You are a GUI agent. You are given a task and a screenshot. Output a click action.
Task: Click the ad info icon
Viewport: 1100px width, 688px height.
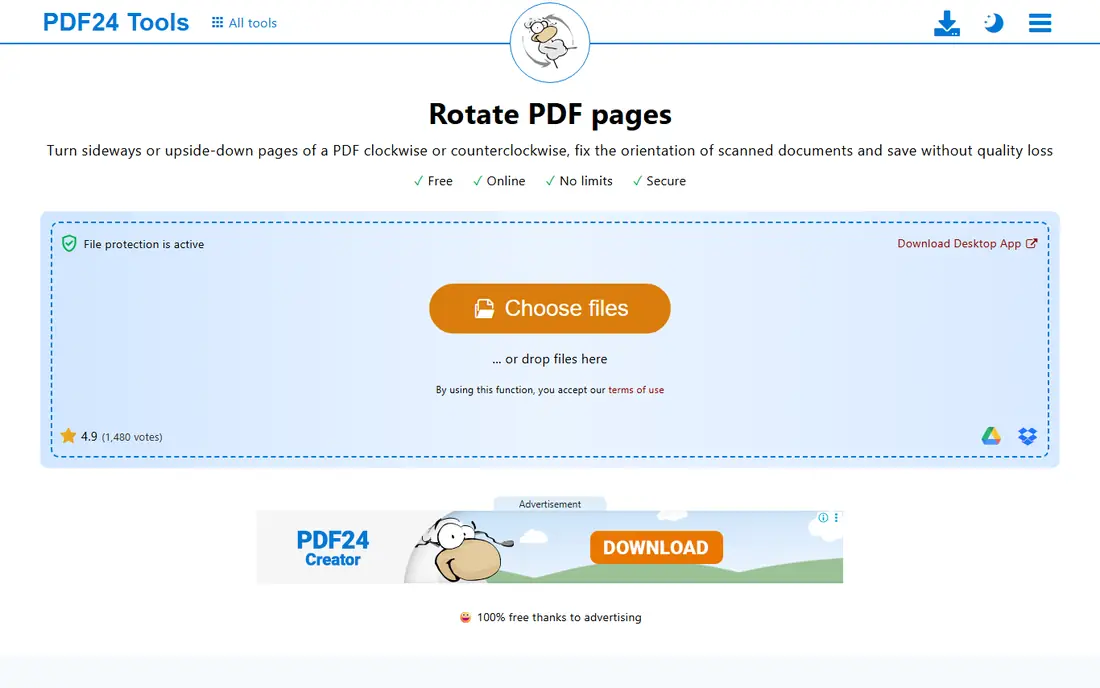(x=823, y=518)
